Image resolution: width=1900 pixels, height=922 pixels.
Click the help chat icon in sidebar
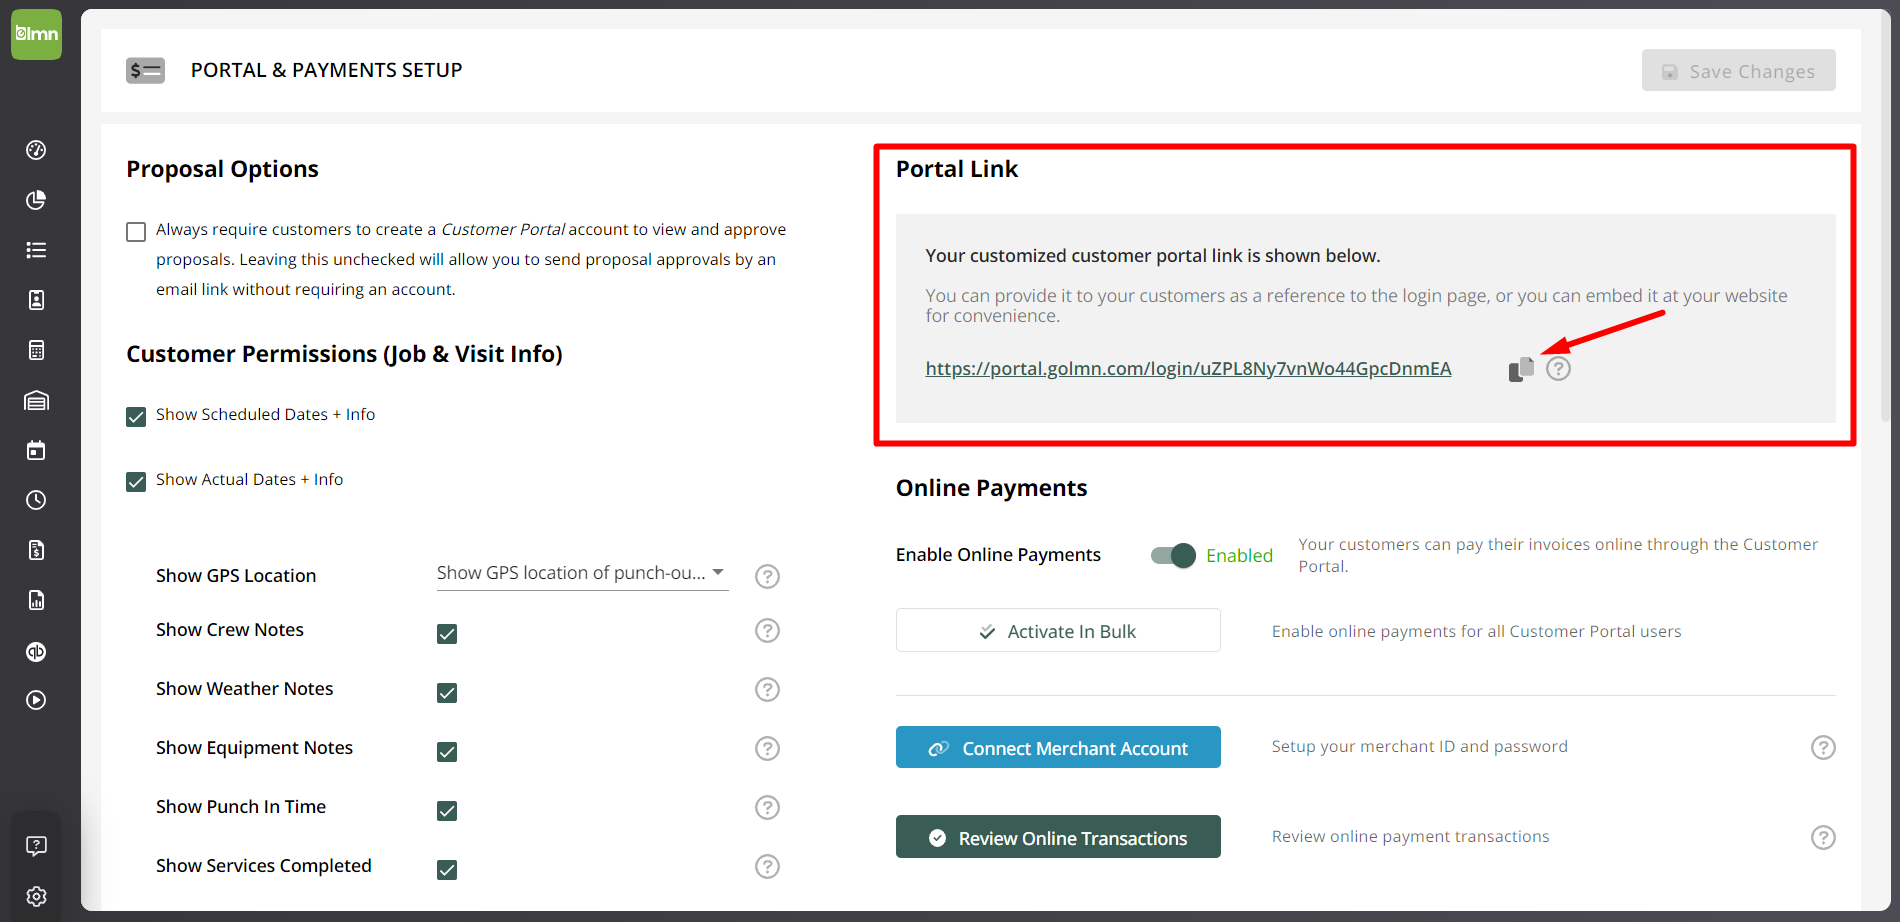click(36, 846)
